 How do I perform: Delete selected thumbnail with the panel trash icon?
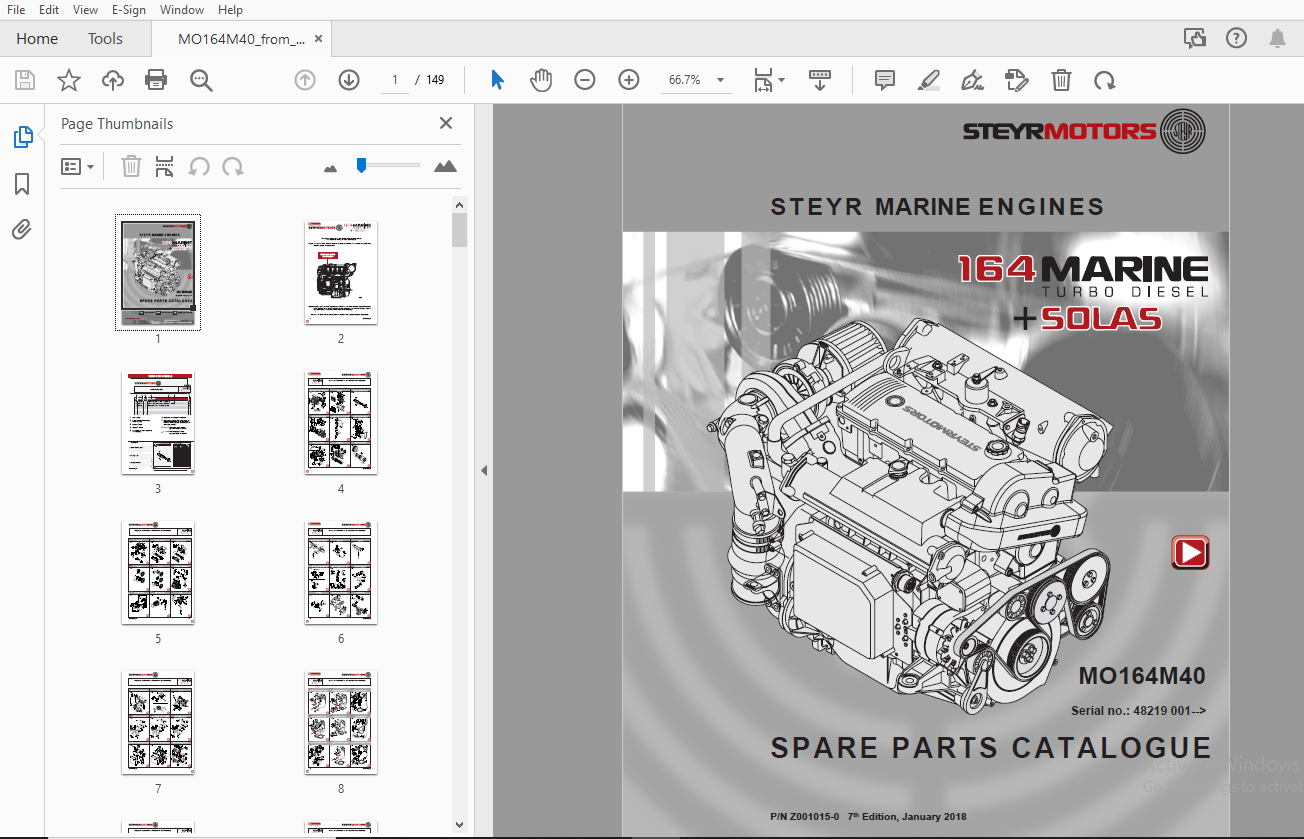[x=131, y=167]
